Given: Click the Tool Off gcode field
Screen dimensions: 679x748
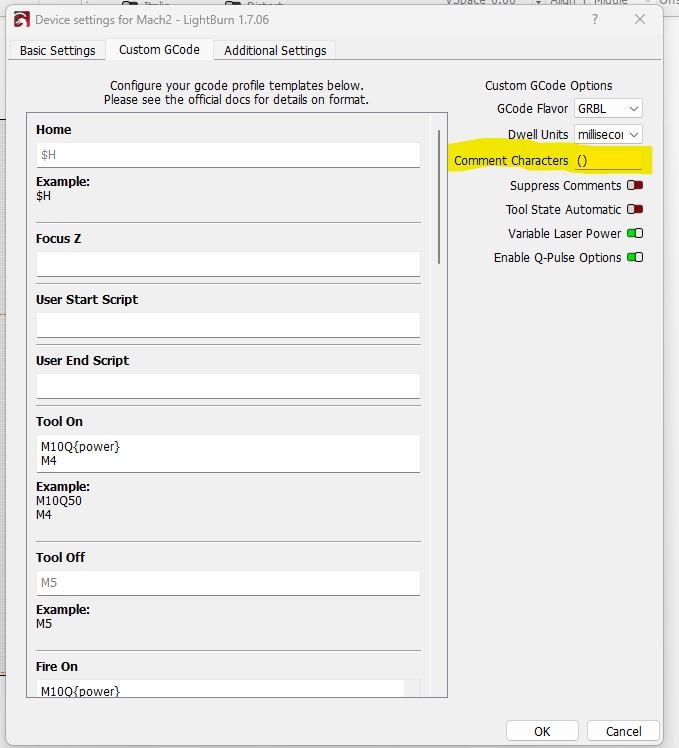Looking at the screenshot, I should click(228, 583).
